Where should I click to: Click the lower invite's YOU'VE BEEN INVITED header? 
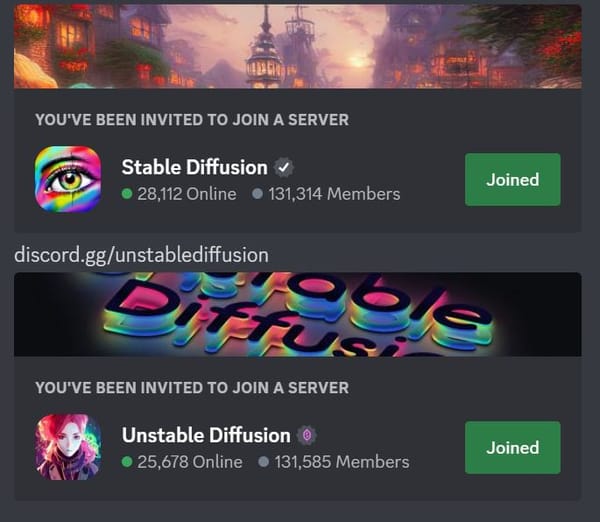[x=192, y=388]
